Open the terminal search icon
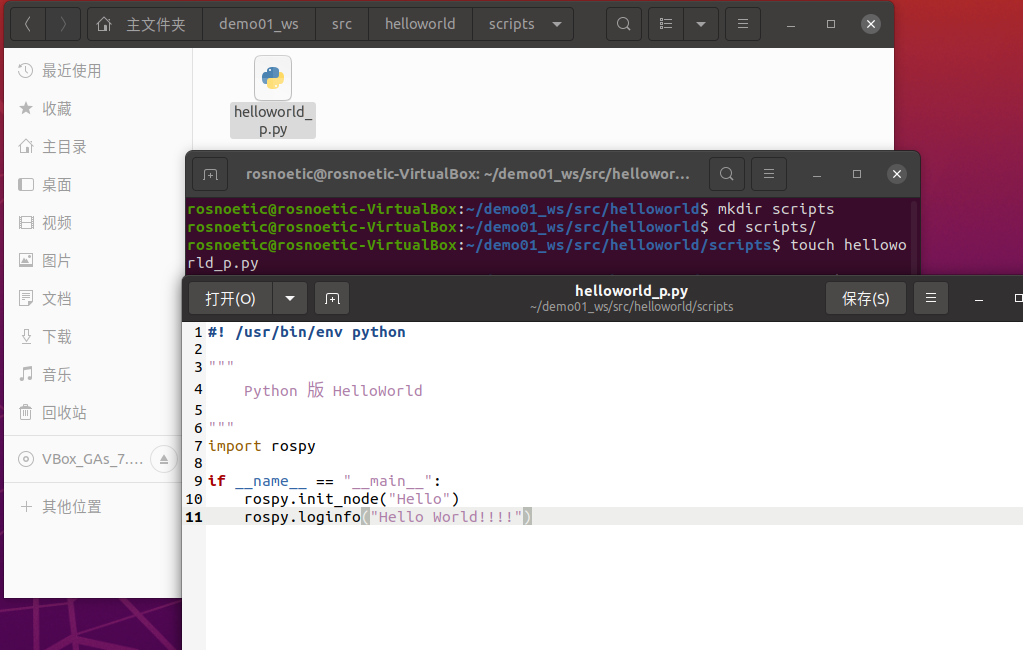Image resolution: width=1023 pixels, height=650 pixels. point(727,174)
